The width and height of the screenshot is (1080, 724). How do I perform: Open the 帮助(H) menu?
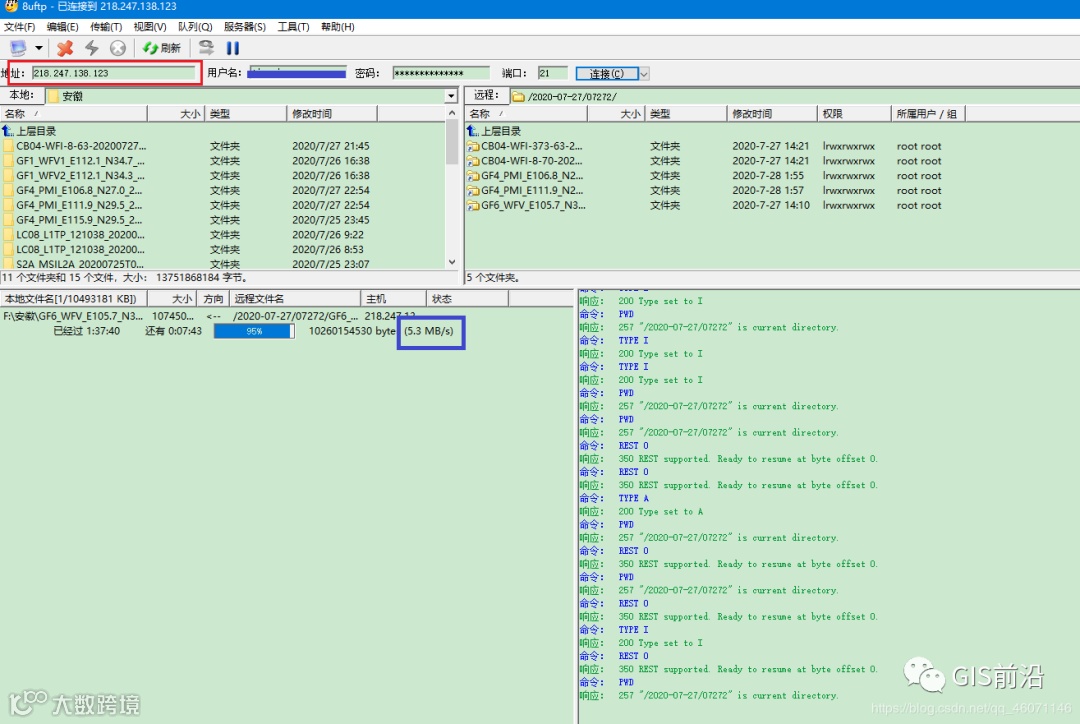point(338,26)
